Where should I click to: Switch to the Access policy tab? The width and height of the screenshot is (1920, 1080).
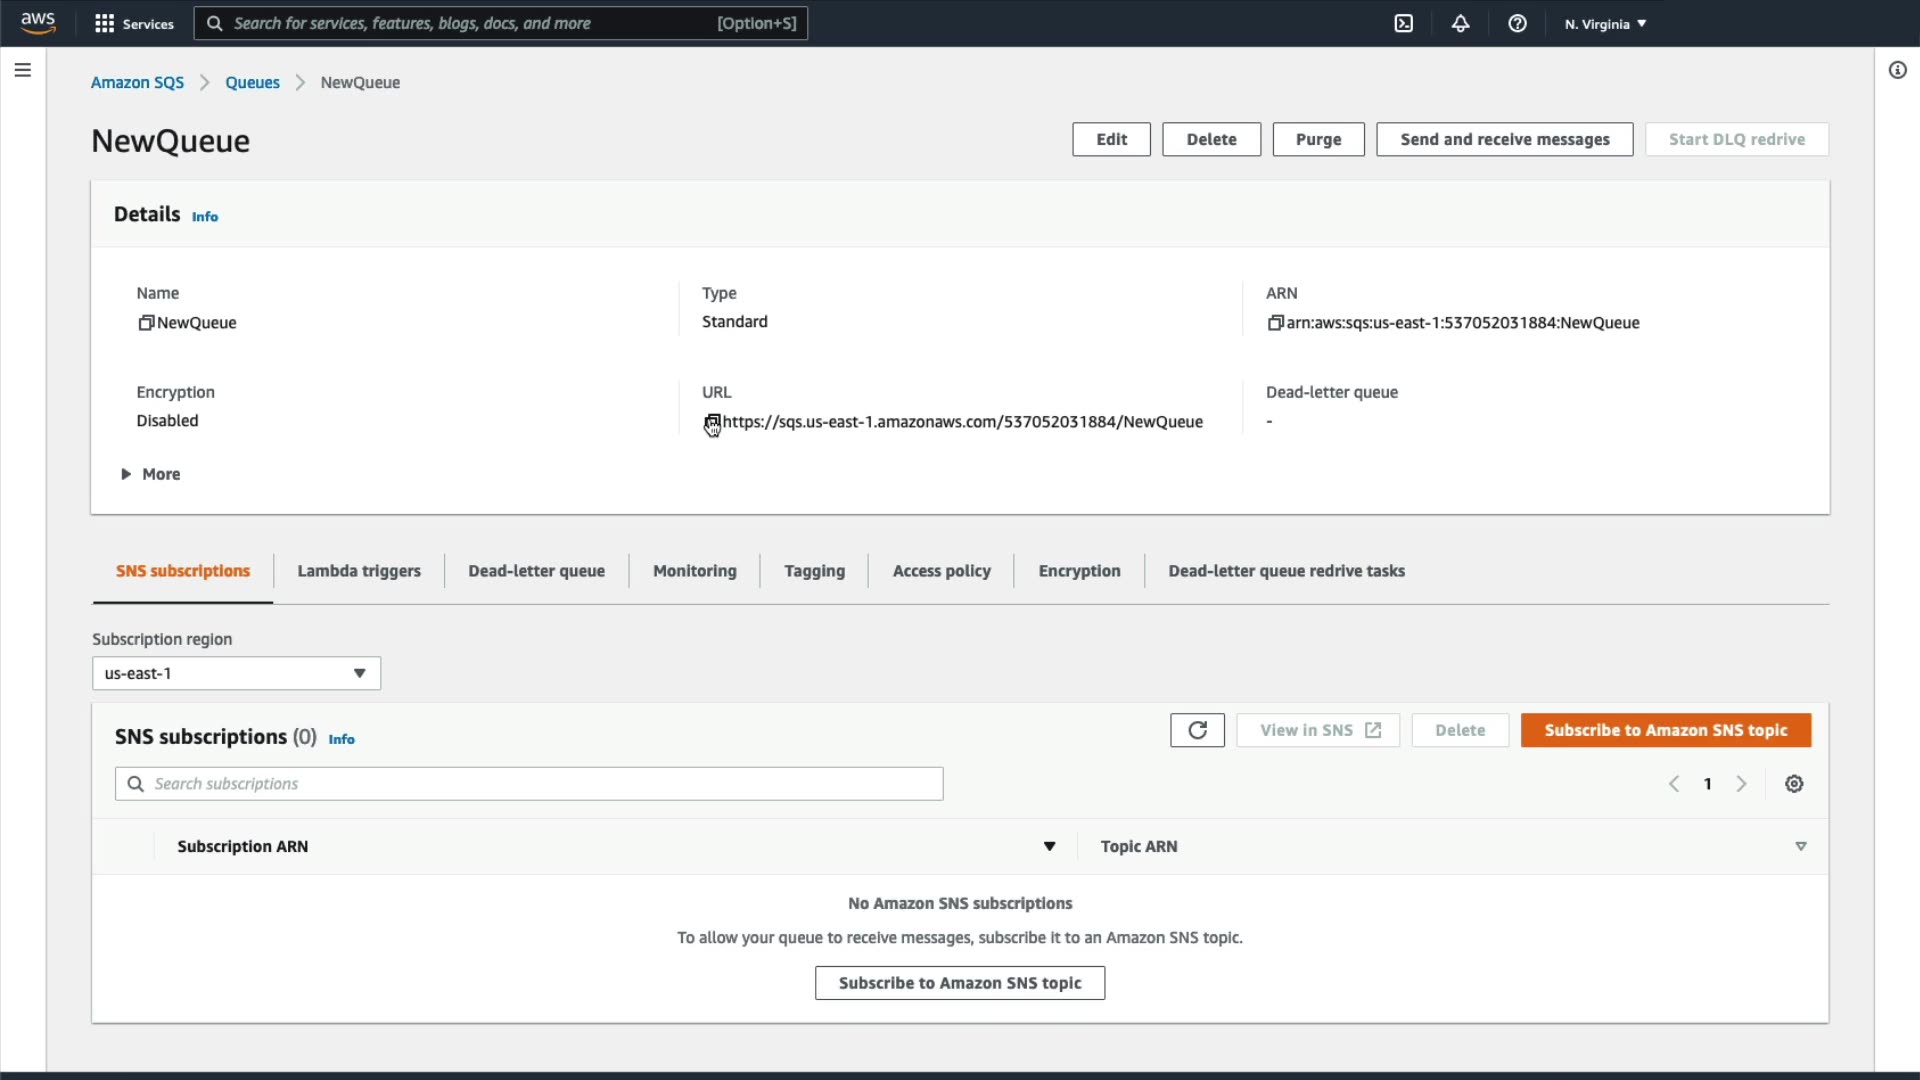941,571
